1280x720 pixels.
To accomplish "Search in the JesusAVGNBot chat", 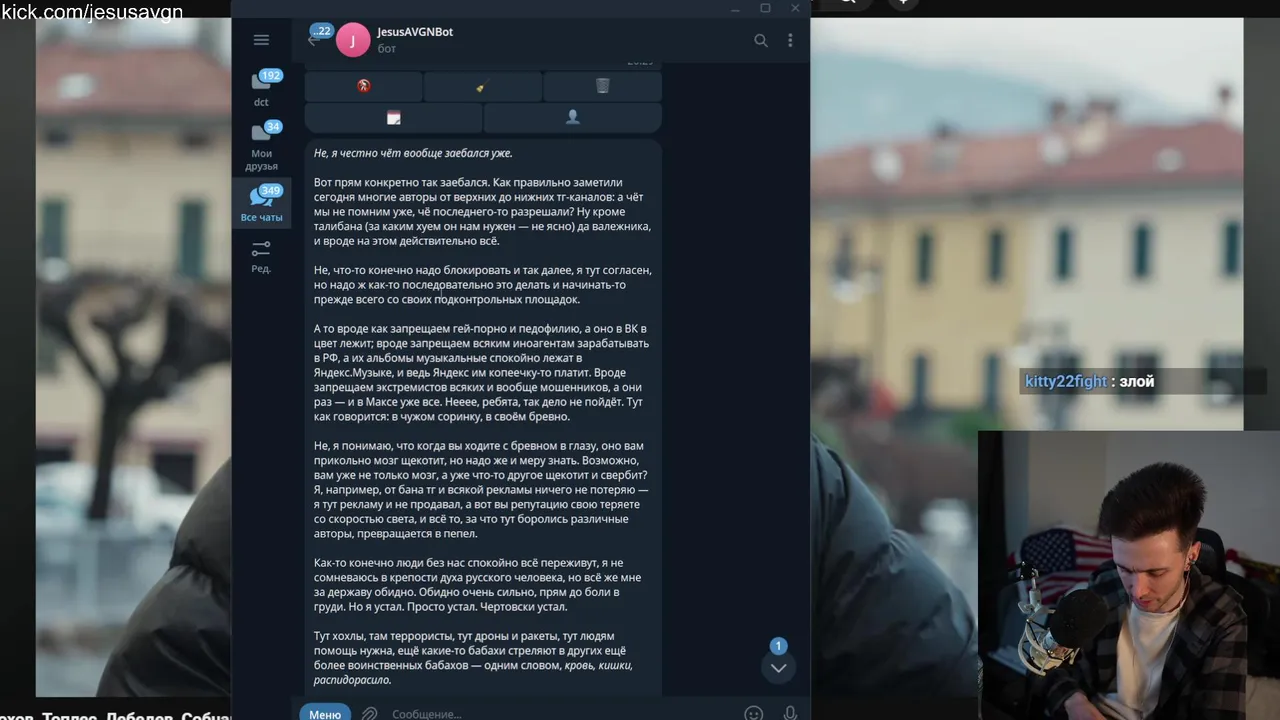I will tap(761, 40).
